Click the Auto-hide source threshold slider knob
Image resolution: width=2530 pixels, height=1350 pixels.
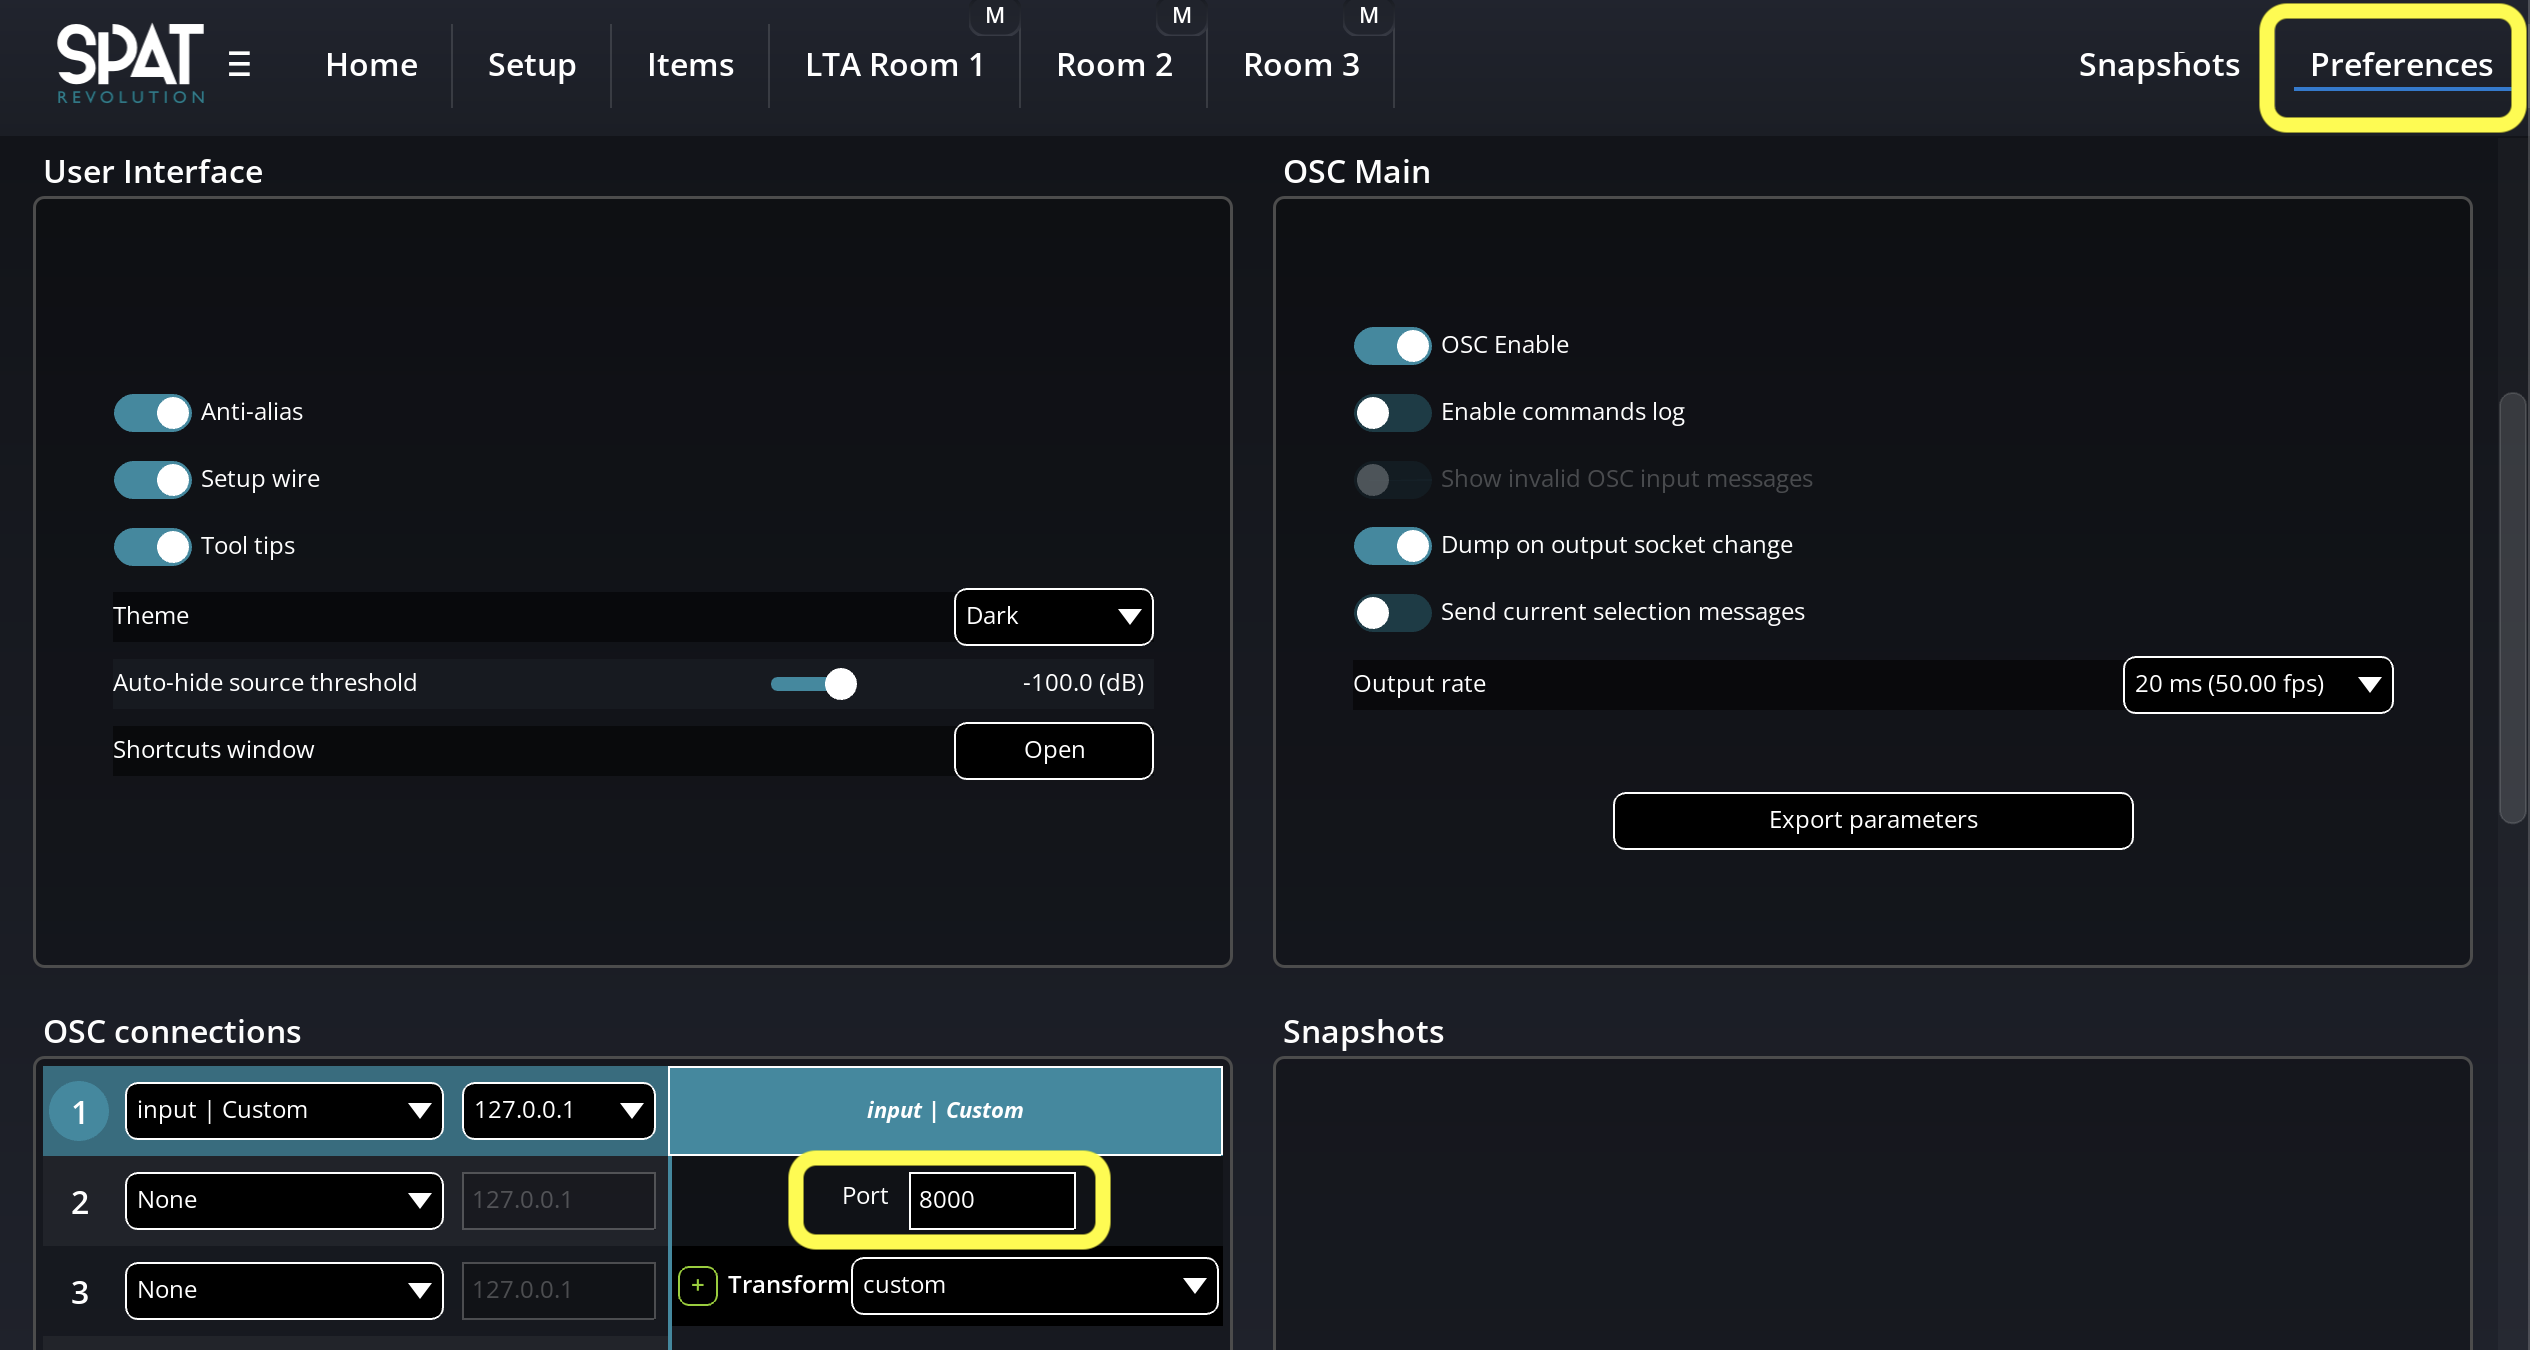pyautogui.click(x=841, y=684)
